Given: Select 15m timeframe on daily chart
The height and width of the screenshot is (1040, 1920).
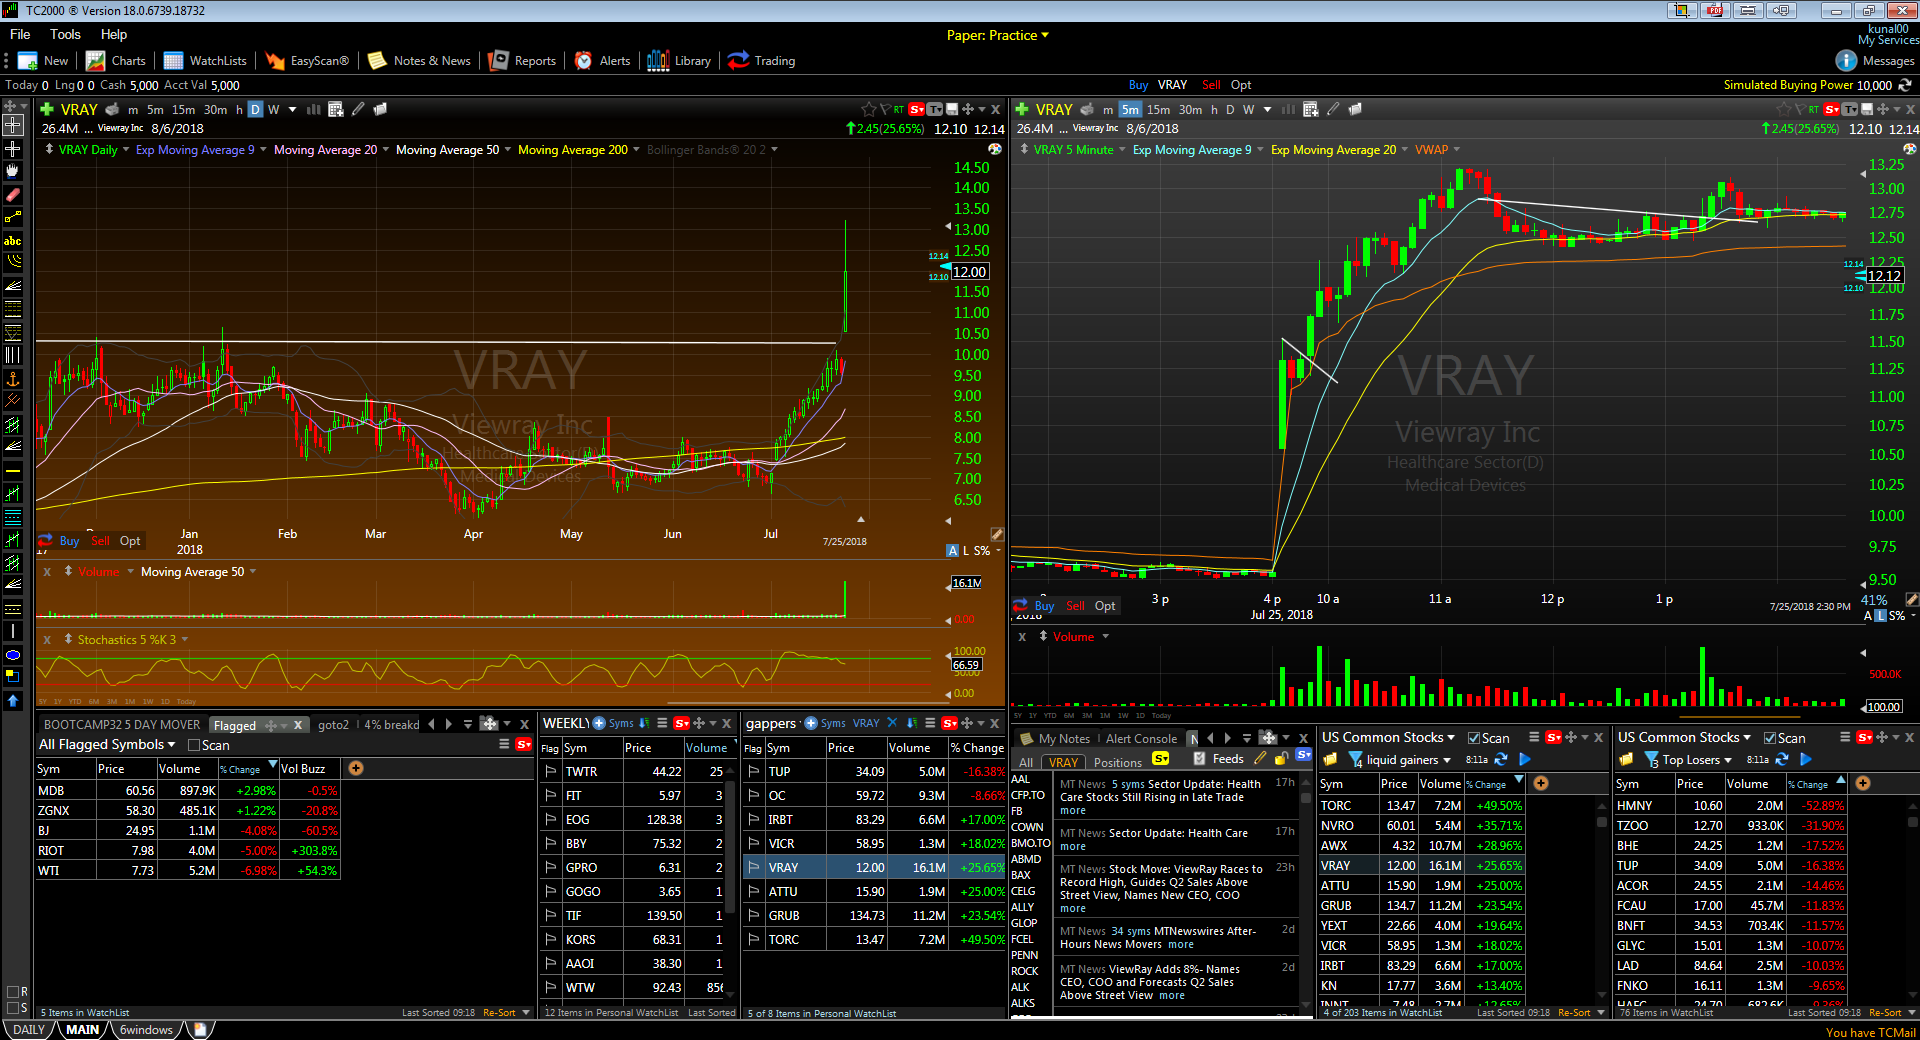Looking at the screenshot, I should (x=183, y=110).
